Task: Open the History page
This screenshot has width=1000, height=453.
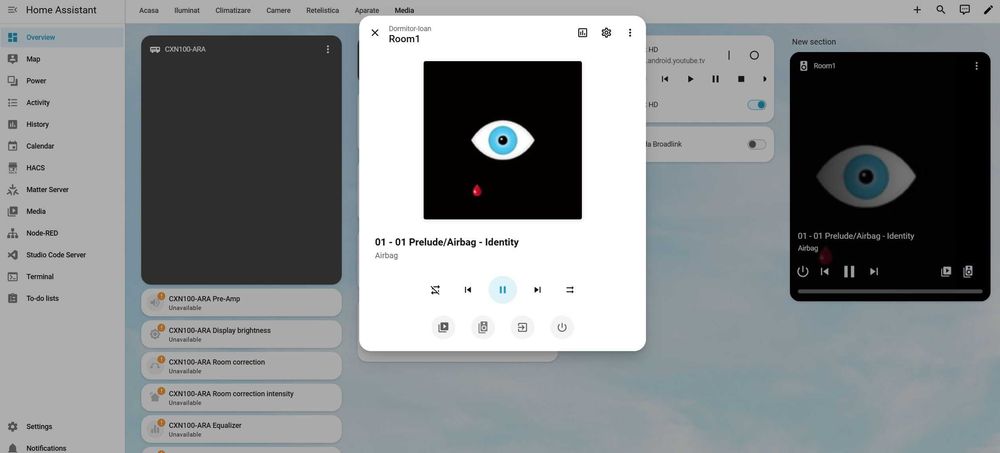Action: [x=62, y=124]
